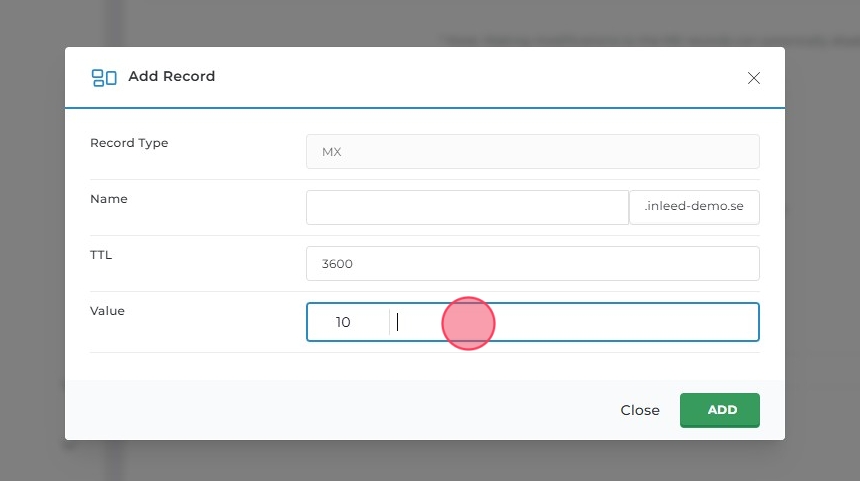Screen dimensions: 860x481
Task: Click the Add Record header icon
Action: (x=104, y=77)
